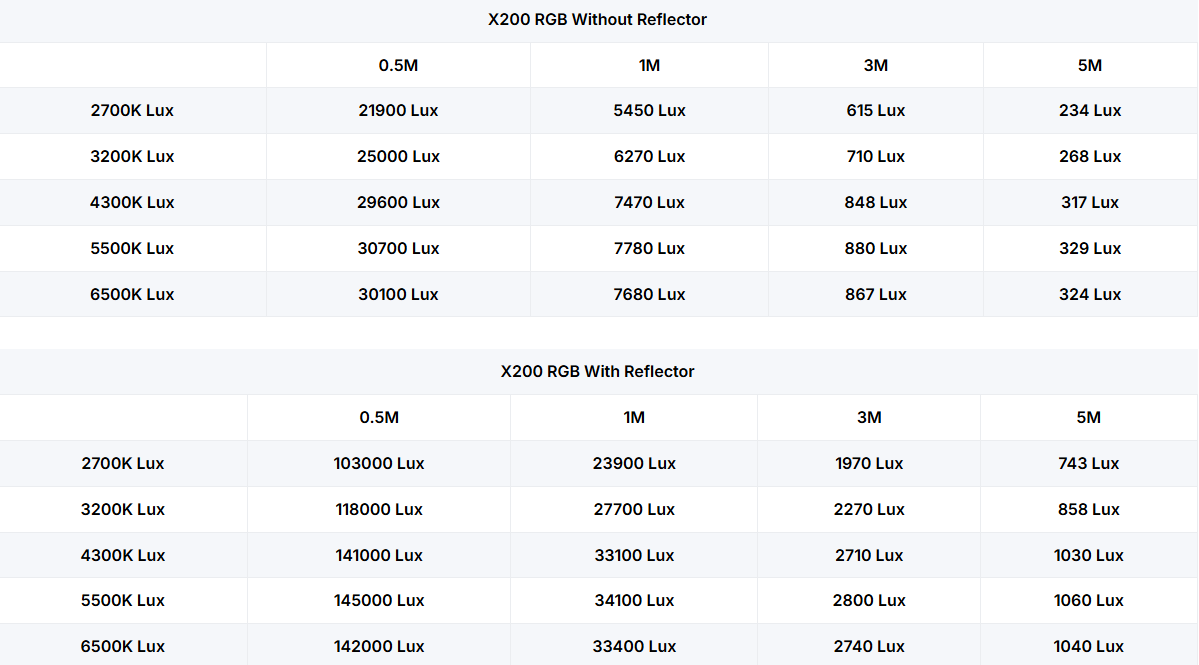This screenshot has width=1199, height=665.
Task: Select the 615 Lux cell
Action: coord(875,110)
